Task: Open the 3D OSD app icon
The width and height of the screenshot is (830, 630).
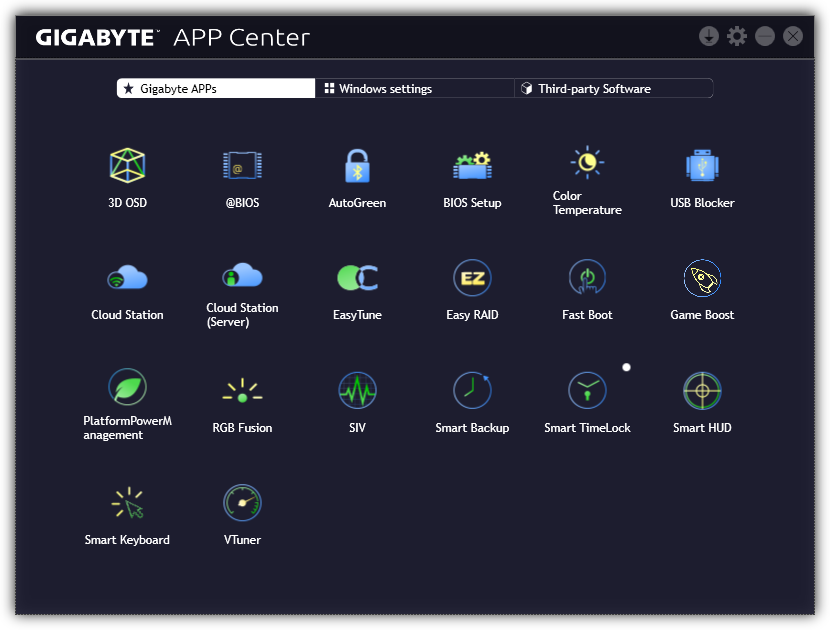Action: tap(127, 166)
